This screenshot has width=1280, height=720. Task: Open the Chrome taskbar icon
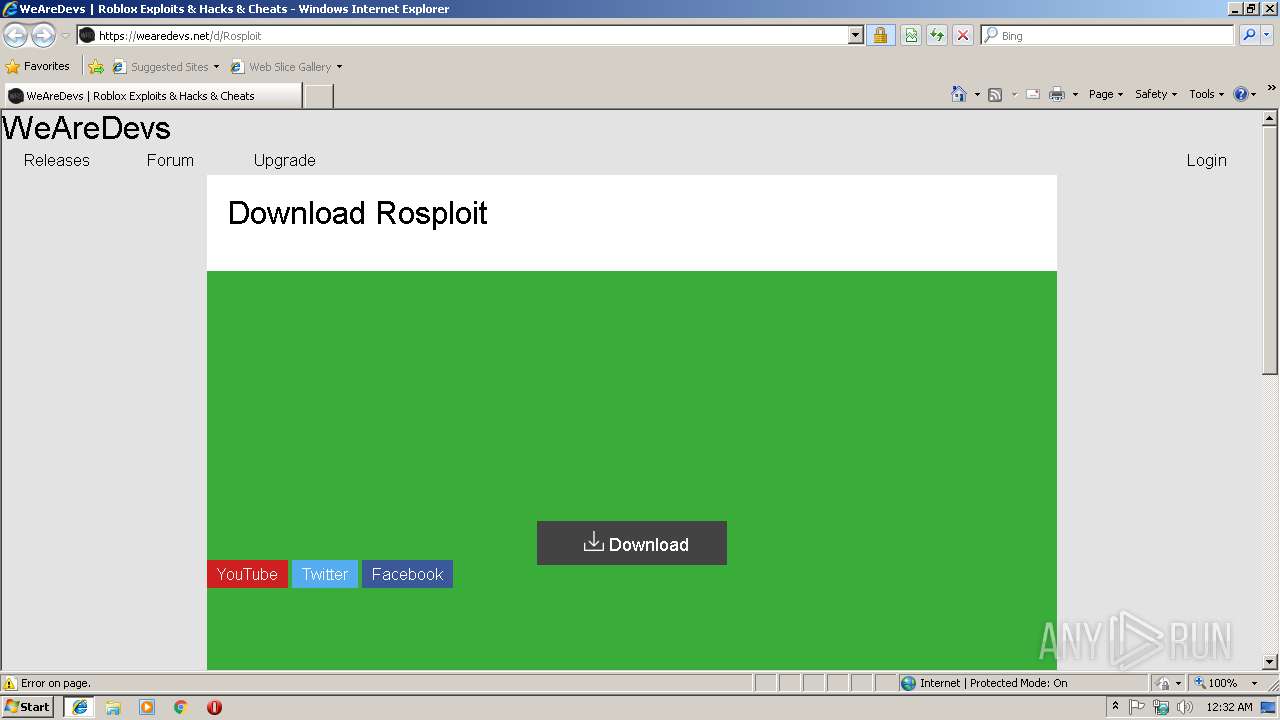(x=181, y=707)
